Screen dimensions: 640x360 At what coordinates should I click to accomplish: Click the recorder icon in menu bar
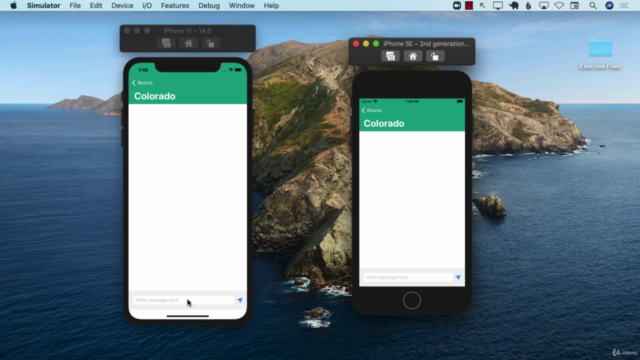pyautogui.click(x=457, y=5)
